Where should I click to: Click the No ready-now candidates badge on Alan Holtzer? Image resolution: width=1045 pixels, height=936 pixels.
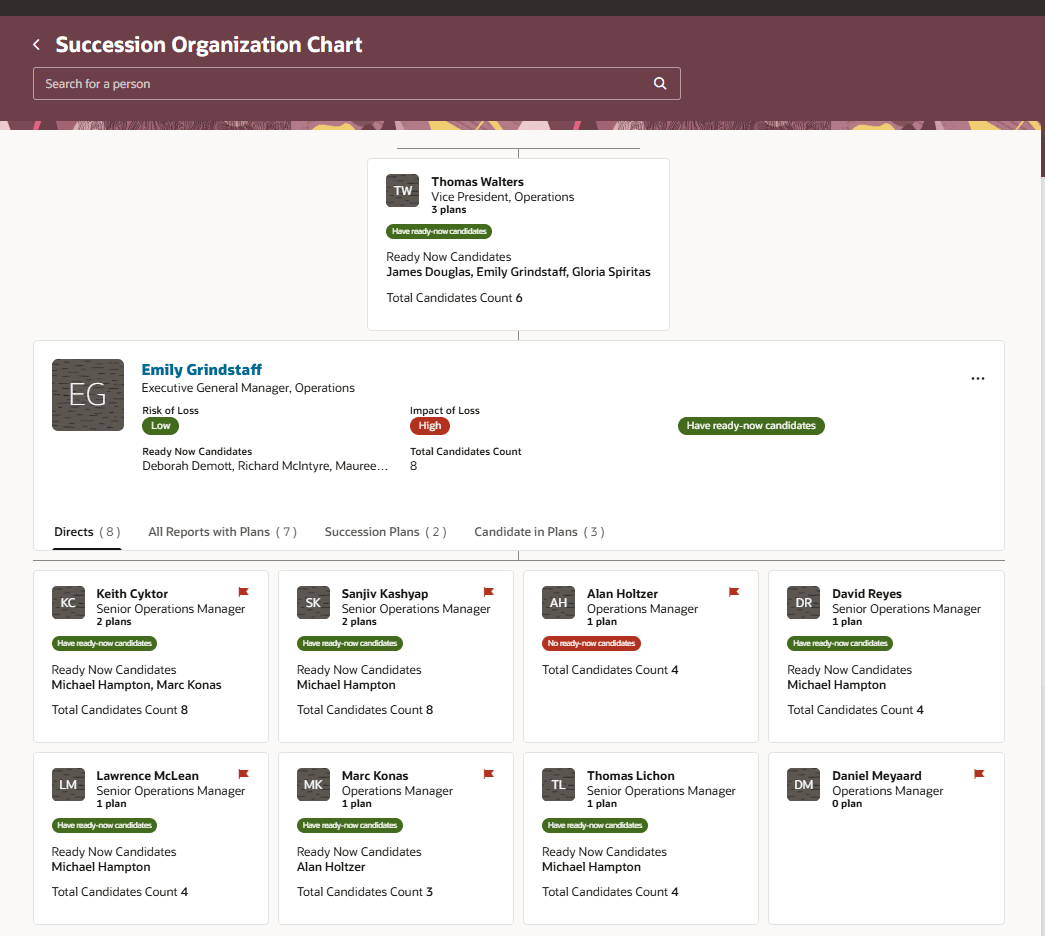[591, 643]
